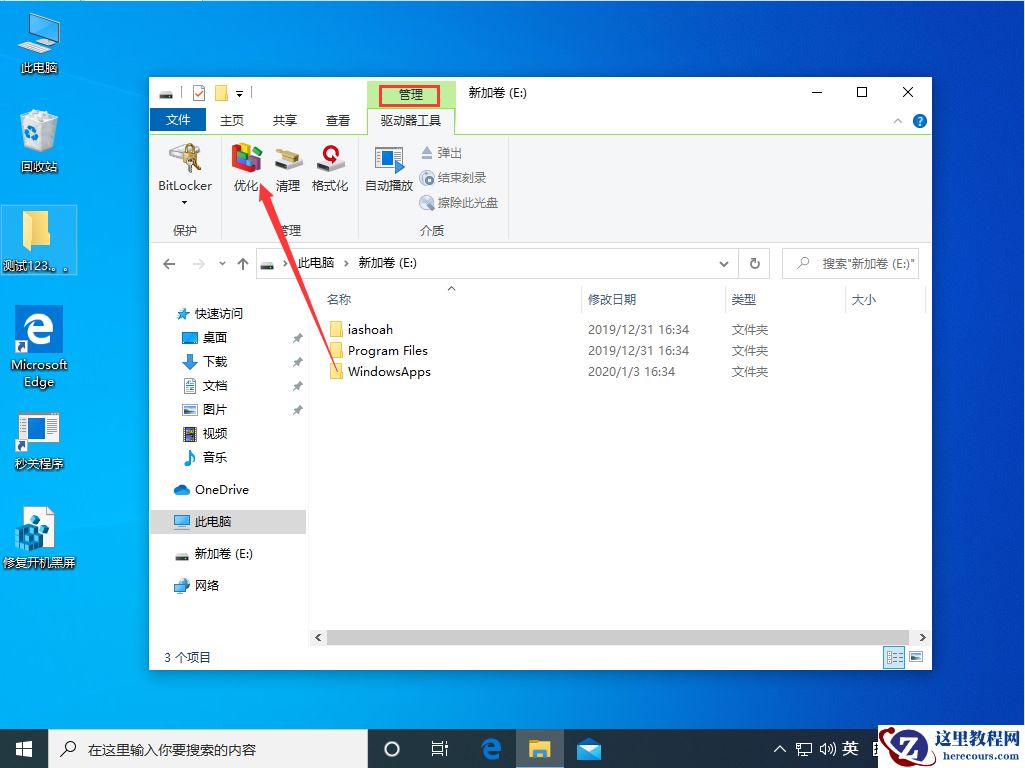Open the address bar history dropdown
This screenshot has height=768, width=1025.
click(723, 263)
